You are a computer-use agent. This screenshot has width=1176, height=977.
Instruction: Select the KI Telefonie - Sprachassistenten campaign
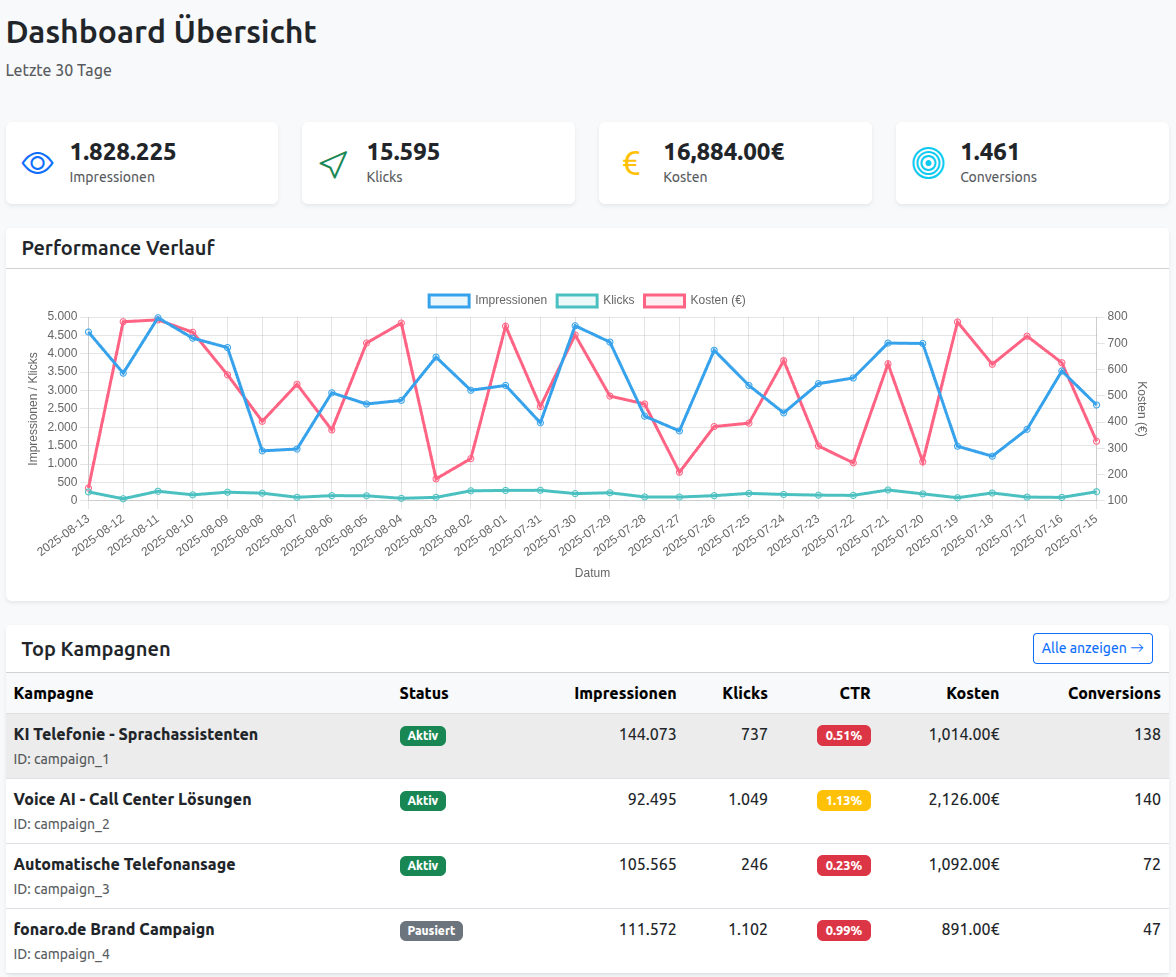(x=135, y=734)
